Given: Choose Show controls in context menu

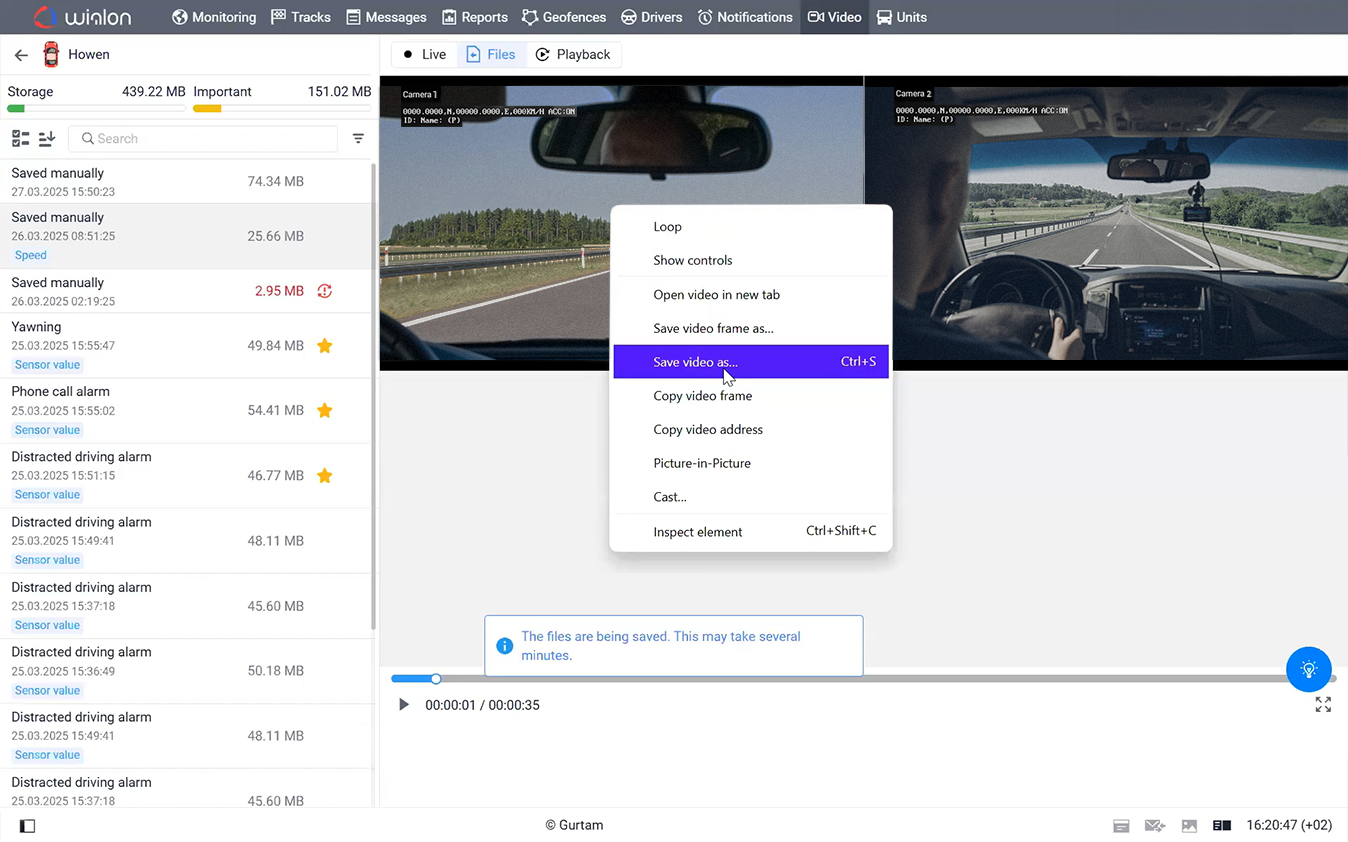Looking at the screenshot, I should (x=751, y=260).
